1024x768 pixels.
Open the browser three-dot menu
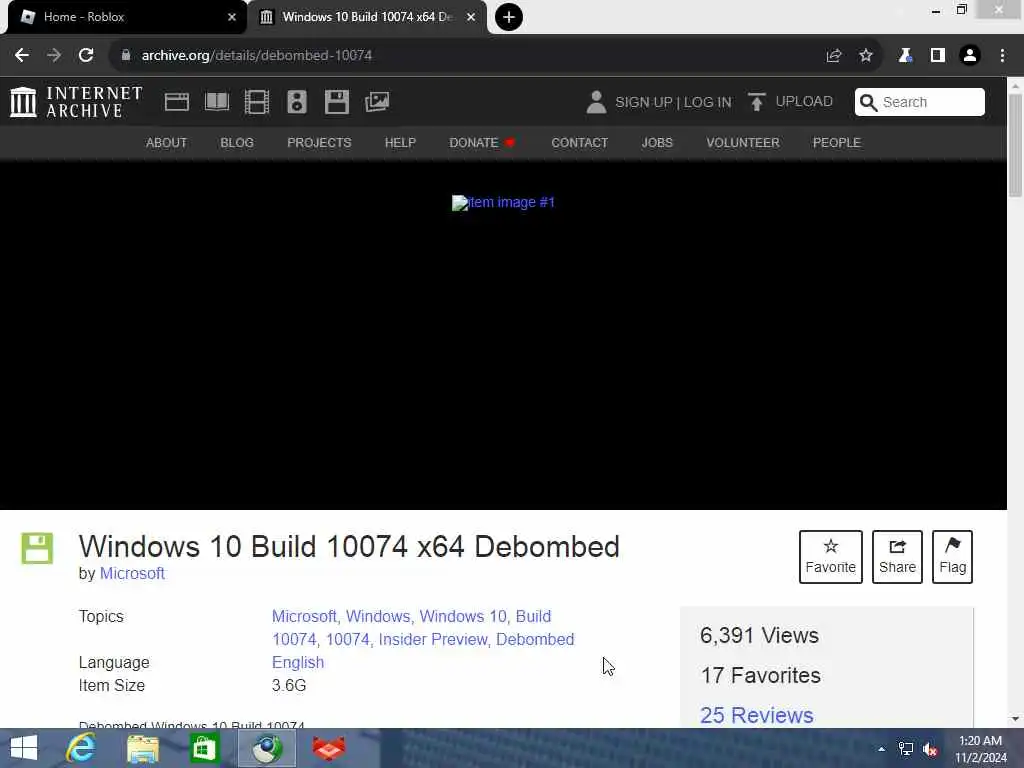[x=1002, y=56]
